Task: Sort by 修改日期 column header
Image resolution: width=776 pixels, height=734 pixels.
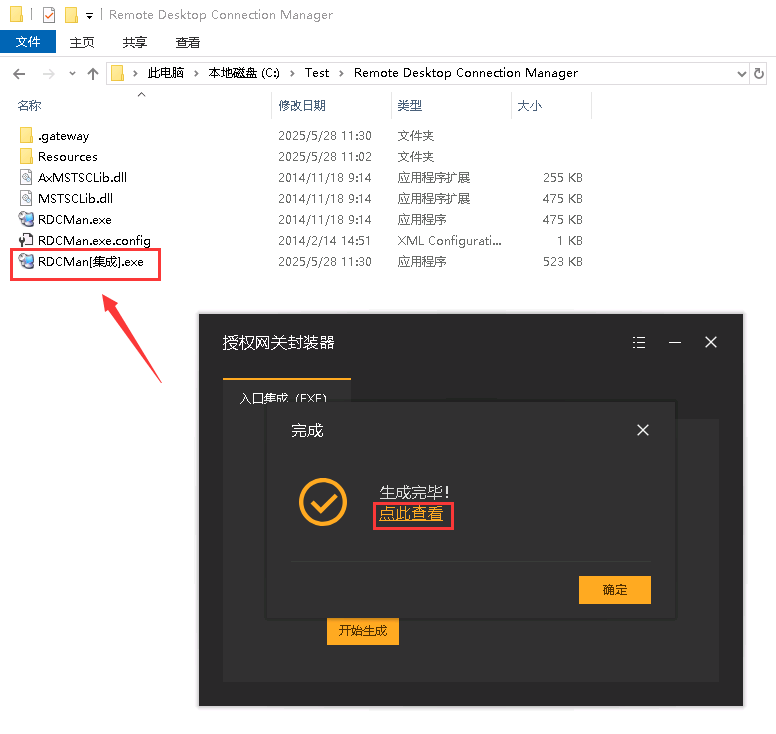Action: (x=302, y=105)
